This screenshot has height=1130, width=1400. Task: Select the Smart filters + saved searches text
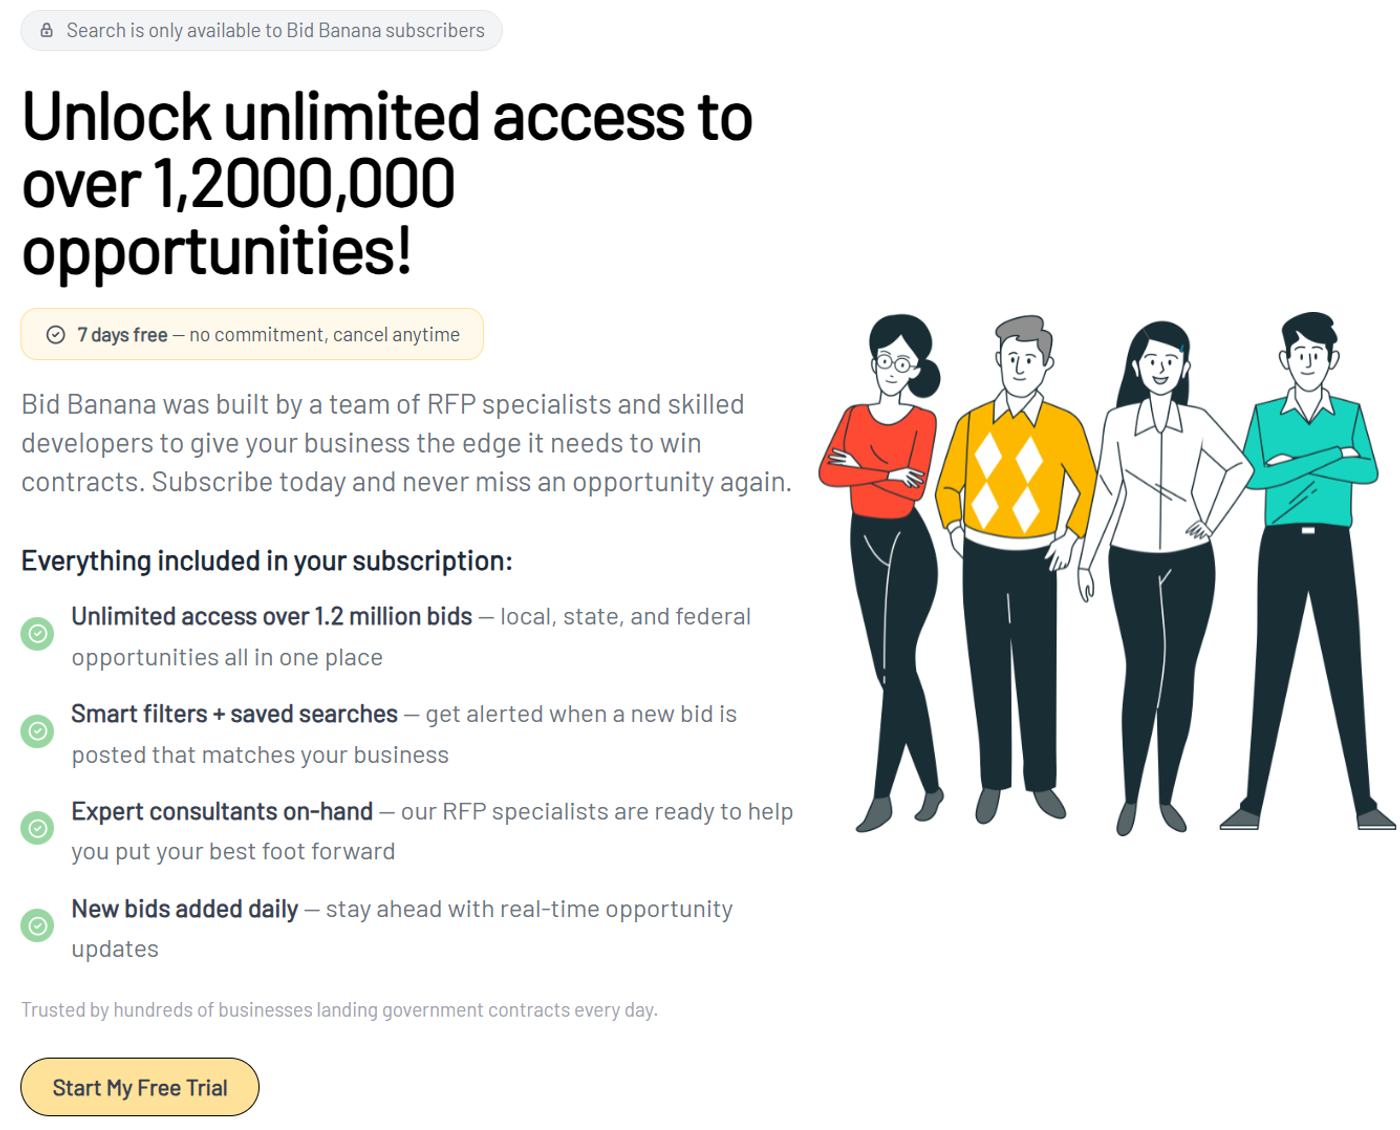[235, 714]
